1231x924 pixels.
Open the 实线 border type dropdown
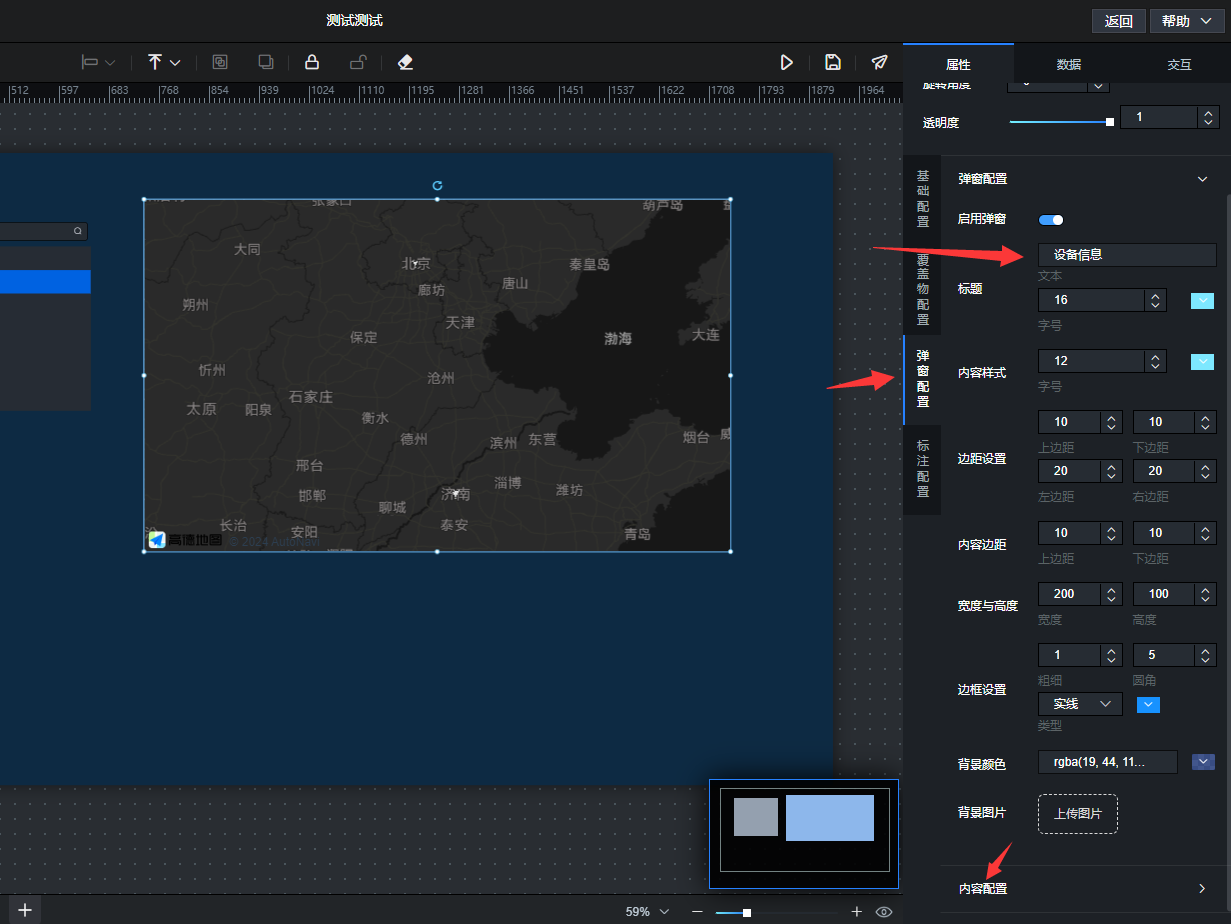1080,704
